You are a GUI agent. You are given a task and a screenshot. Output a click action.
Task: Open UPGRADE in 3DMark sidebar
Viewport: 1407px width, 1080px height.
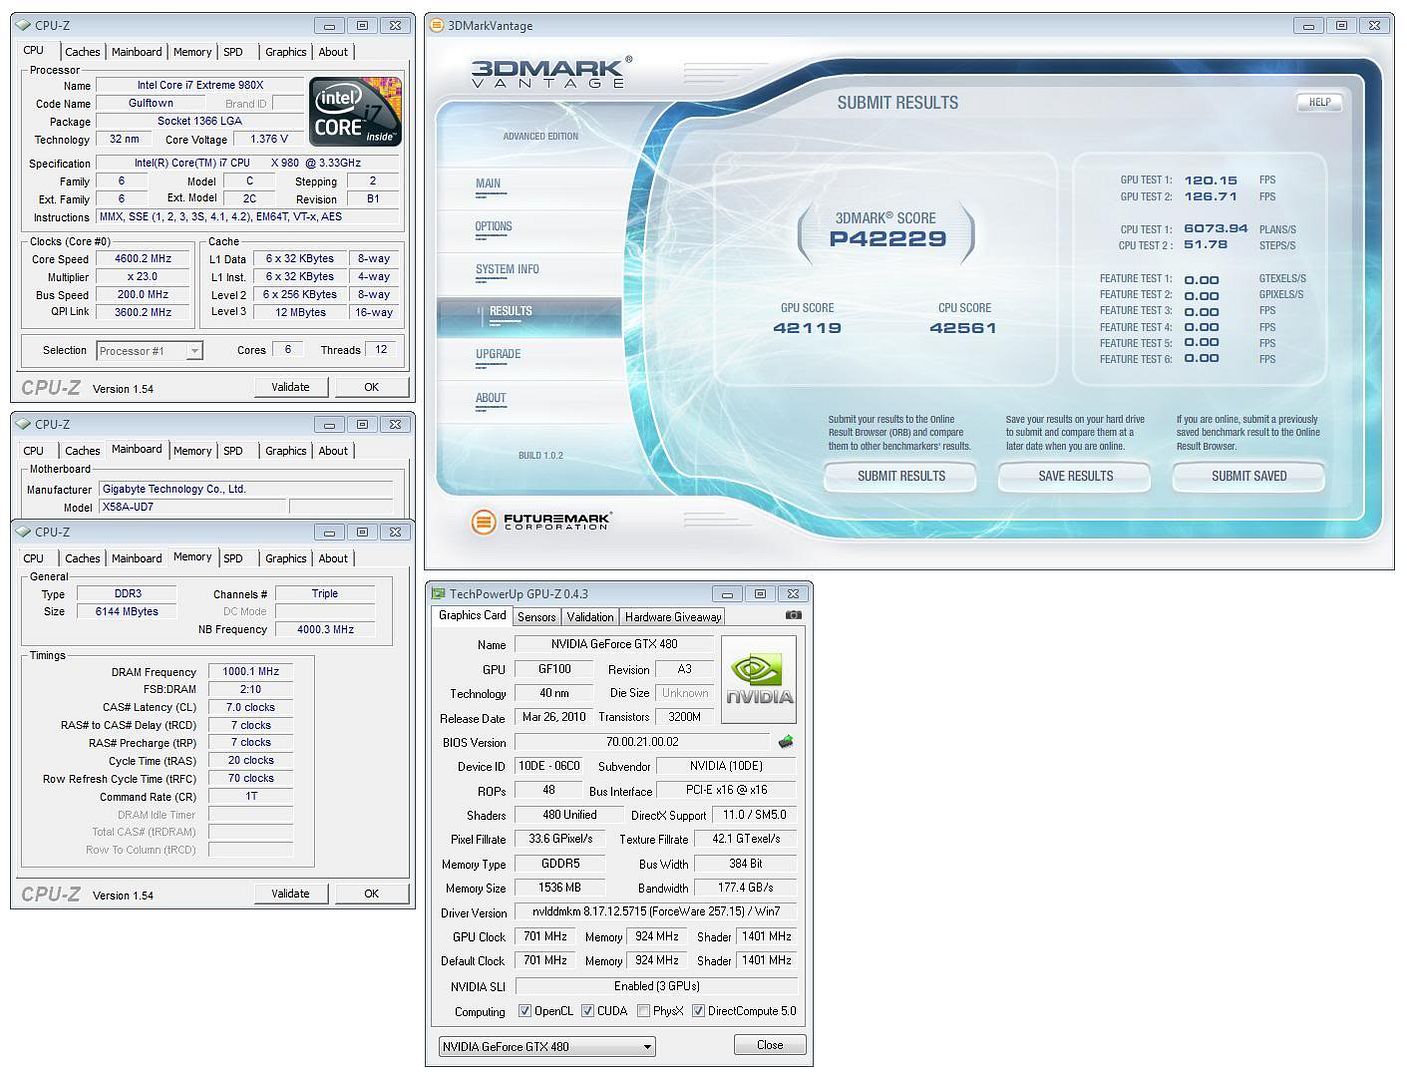tap(498, 354)
